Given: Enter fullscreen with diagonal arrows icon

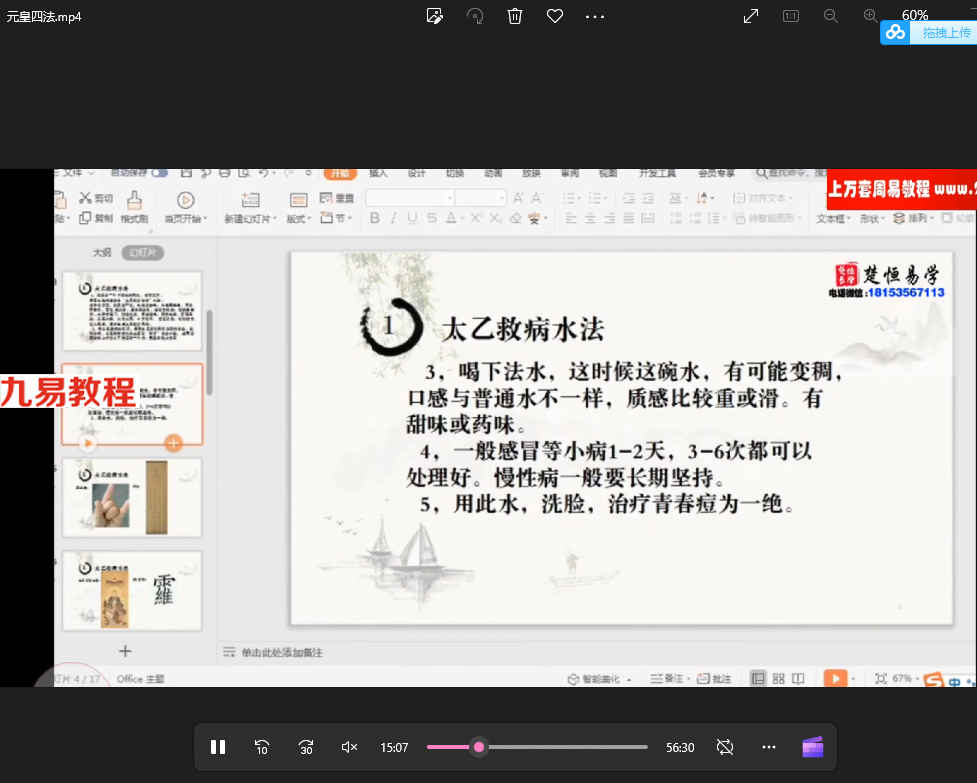Looking at the screenshot, I should (751, 16).
